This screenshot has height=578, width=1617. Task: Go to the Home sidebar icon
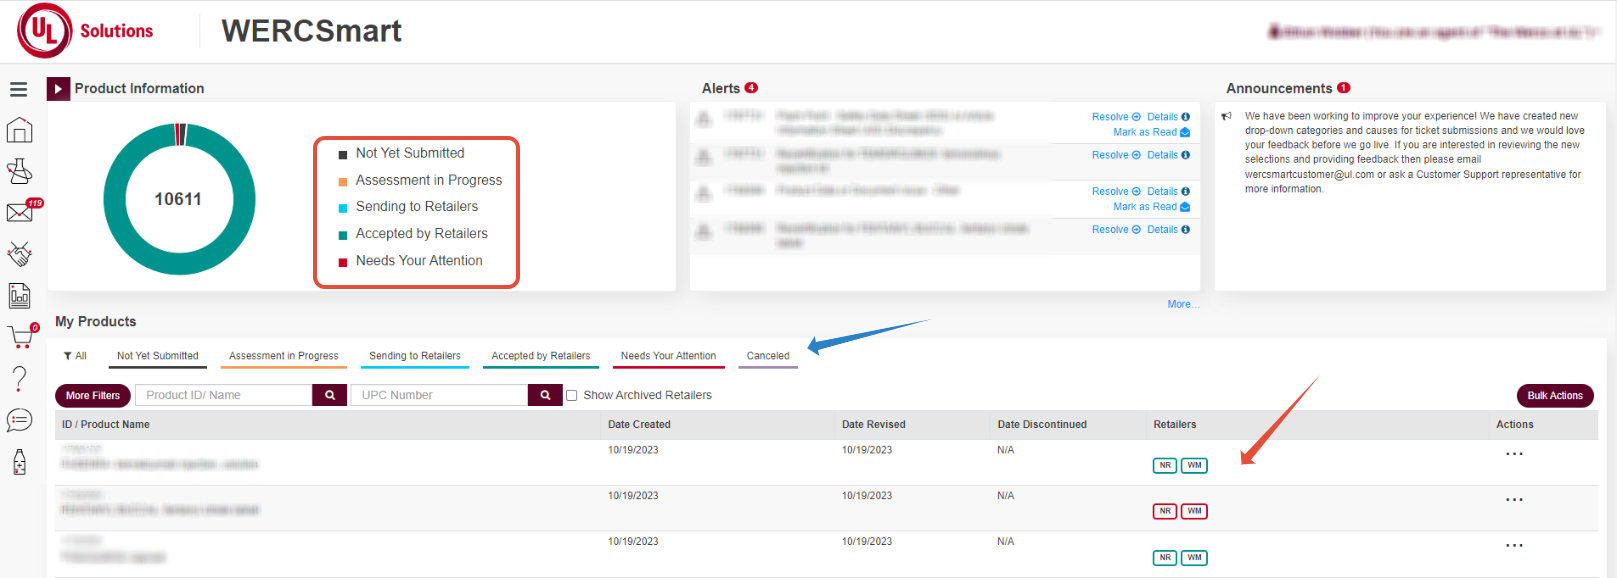tap(19, 131)
